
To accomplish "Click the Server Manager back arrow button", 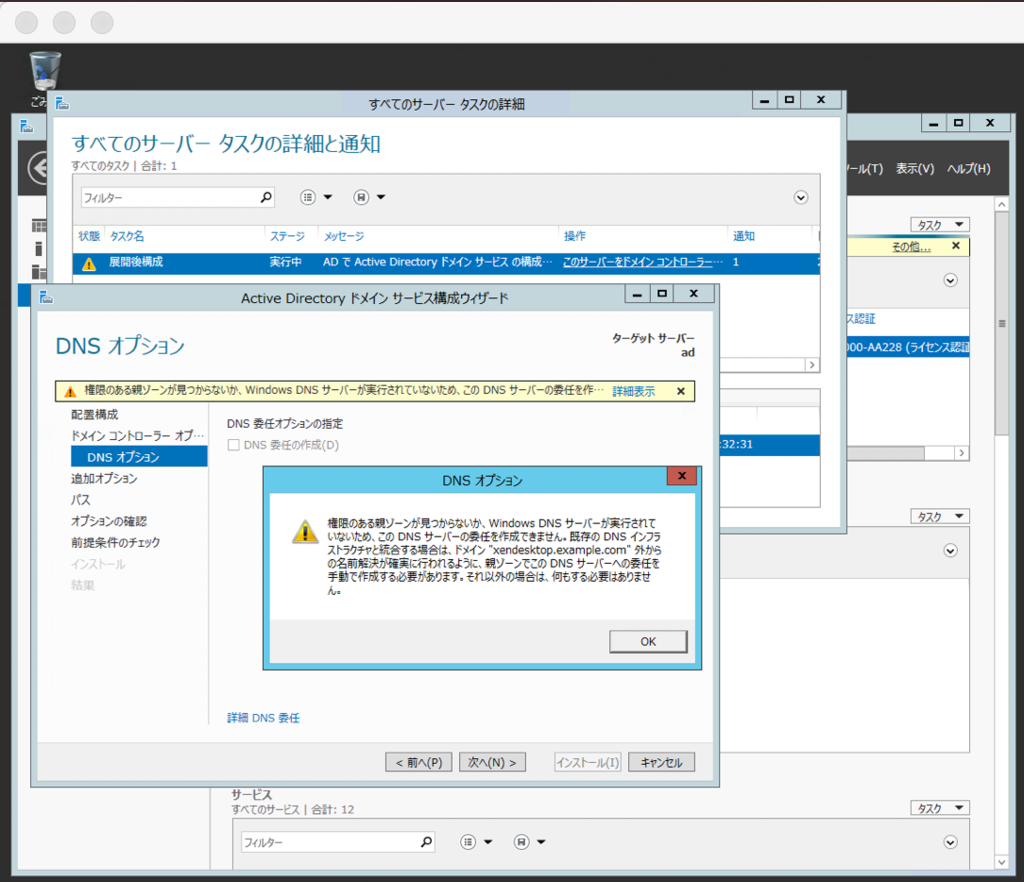I will pyautogui.click(x=39, y=168).
